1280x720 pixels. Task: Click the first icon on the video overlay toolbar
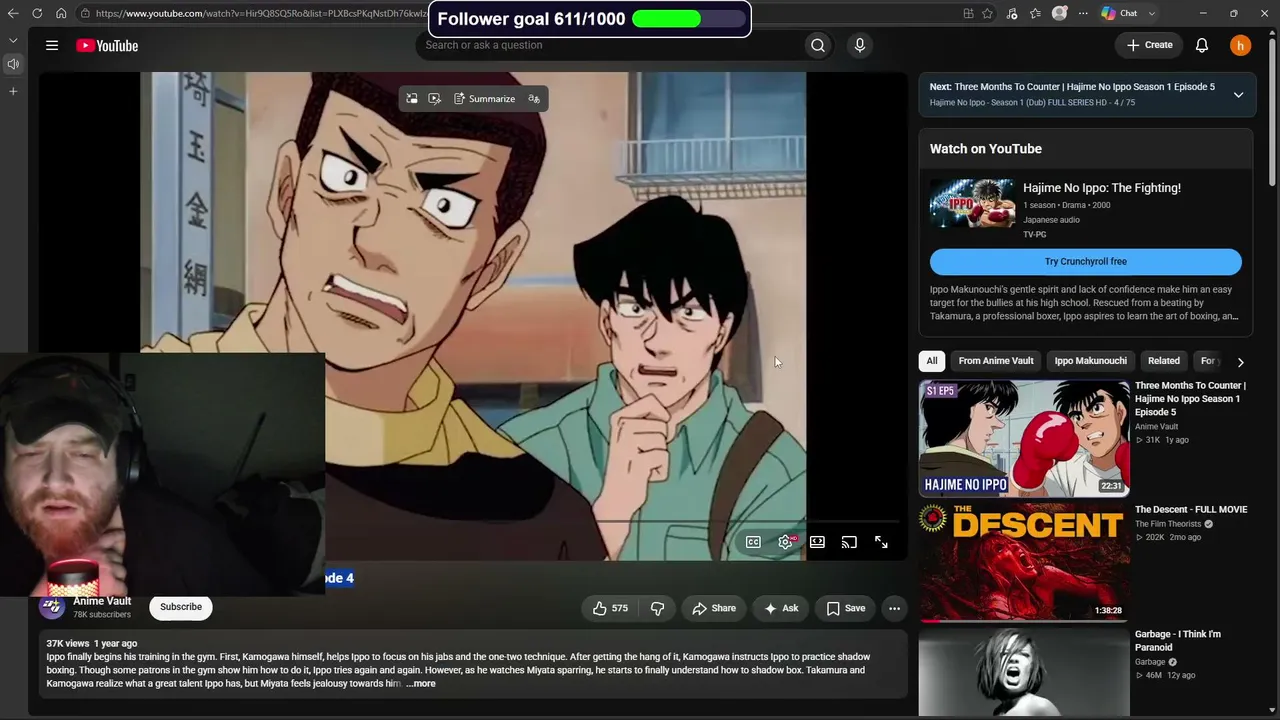click(x=411, y=99)
